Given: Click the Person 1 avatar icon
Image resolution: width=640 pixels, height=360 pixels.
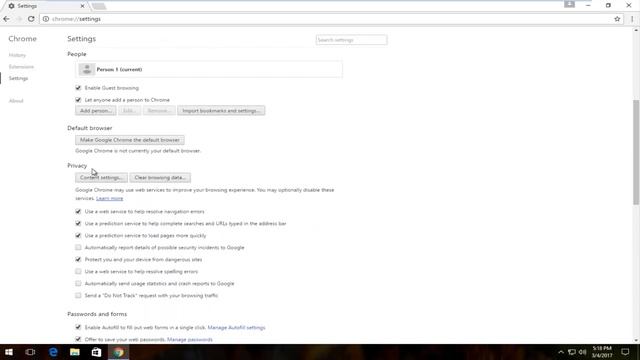Looking at the screenshot, I should pyautogui.click(x=87, y=69).
